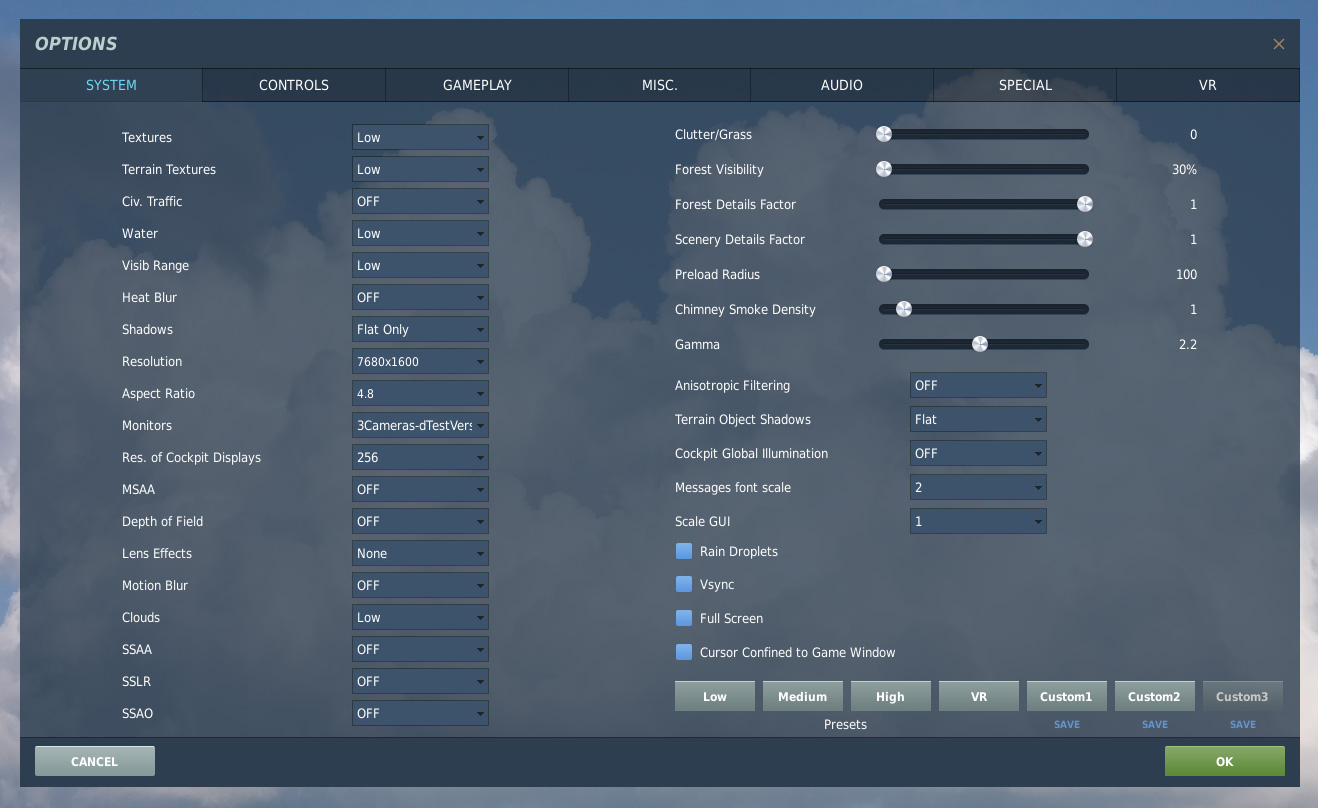
Task: Click the Gamma slider handle
Action: [x=980, y=344]
